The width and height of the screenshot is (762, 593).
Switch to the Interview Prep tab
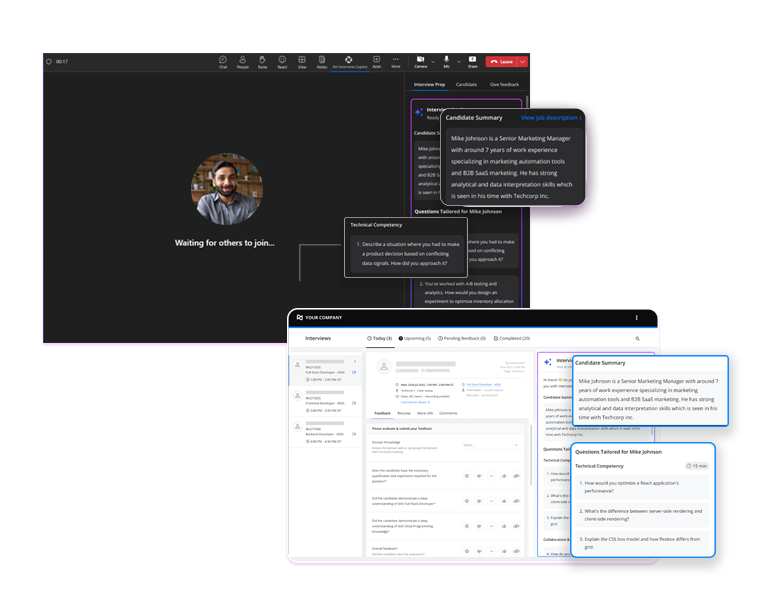coord(429,85)
